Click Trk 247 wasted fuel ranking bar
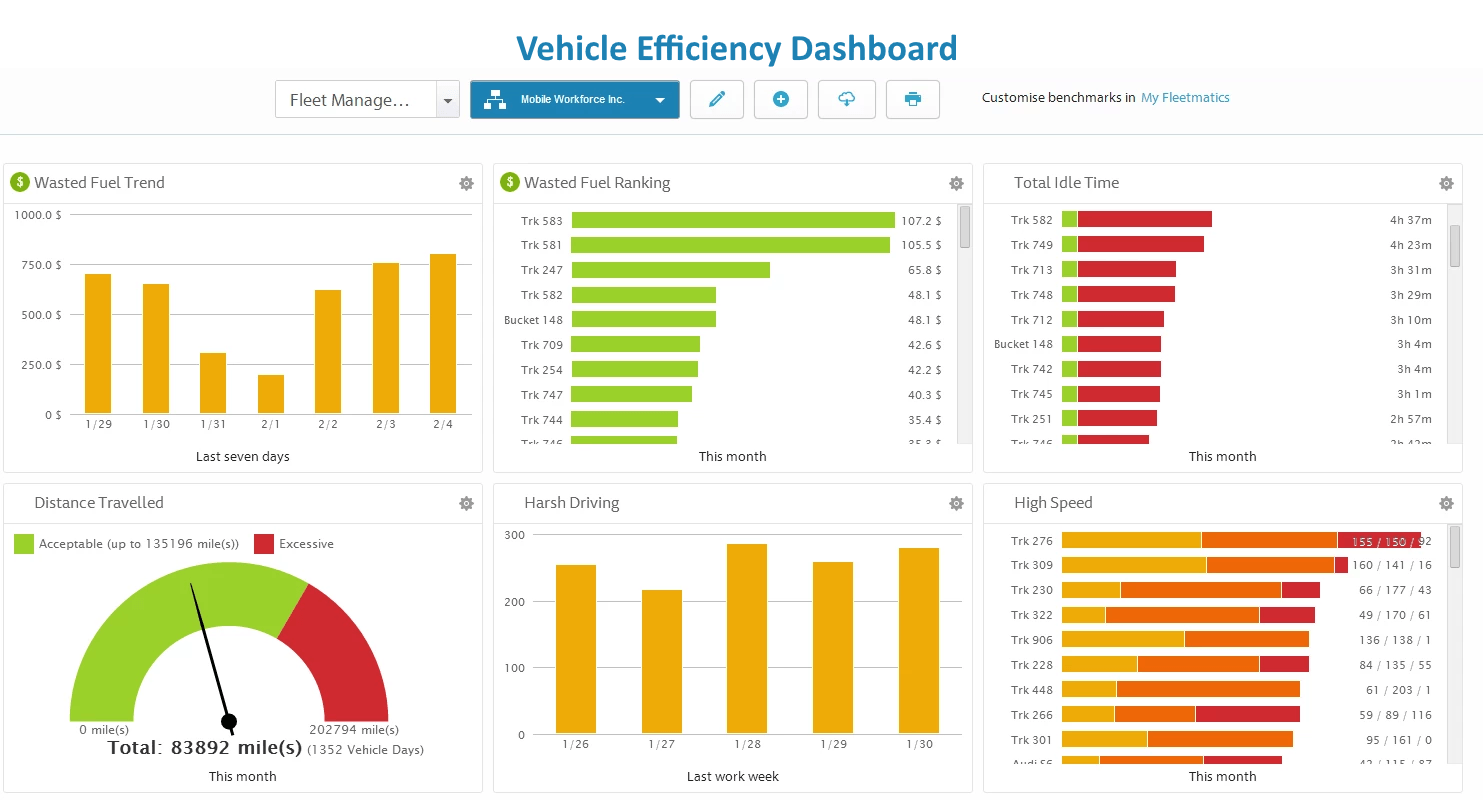This screenshot has height=800, width=1483. point(671,270)
